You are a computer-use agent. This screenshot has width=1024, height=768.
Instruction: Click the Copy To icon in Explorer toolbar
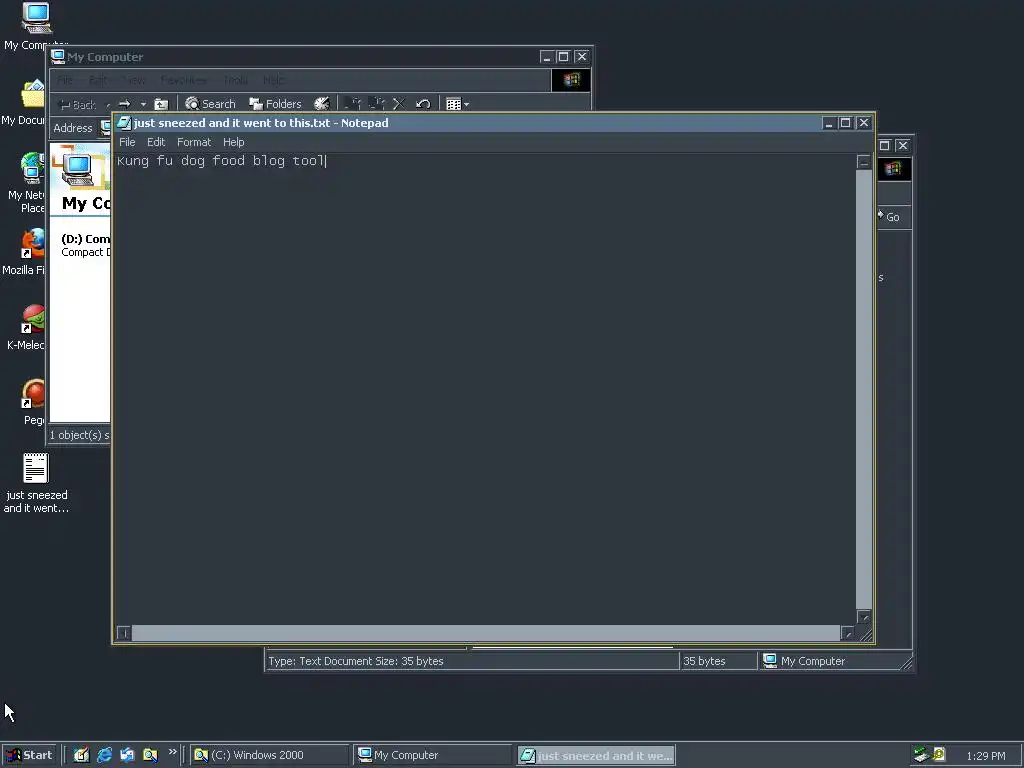(x=377, y=104)
